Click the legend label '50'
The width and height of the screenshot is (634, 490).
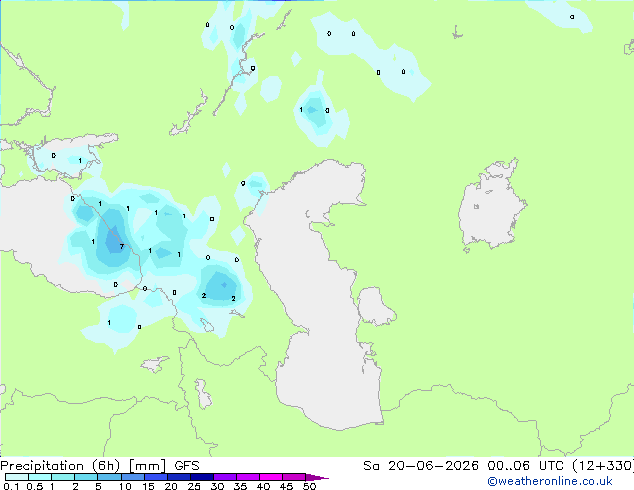[309, 486]
